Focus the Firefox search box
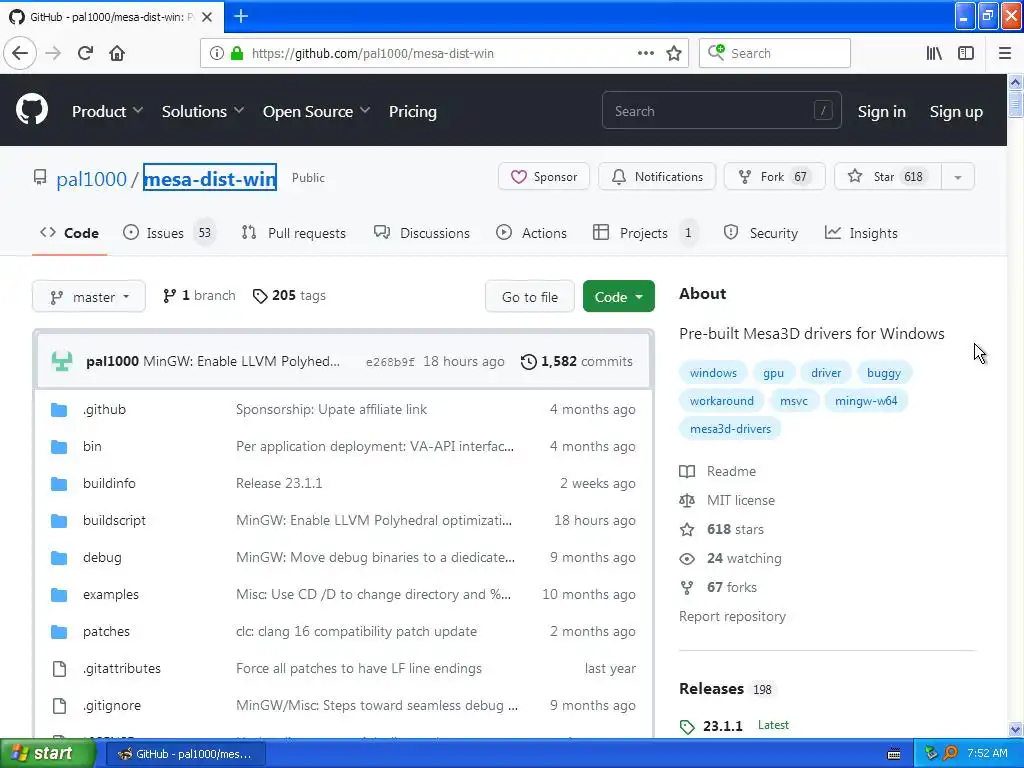The width and height of the screenshot is (1024, 768). coord(775,53)
